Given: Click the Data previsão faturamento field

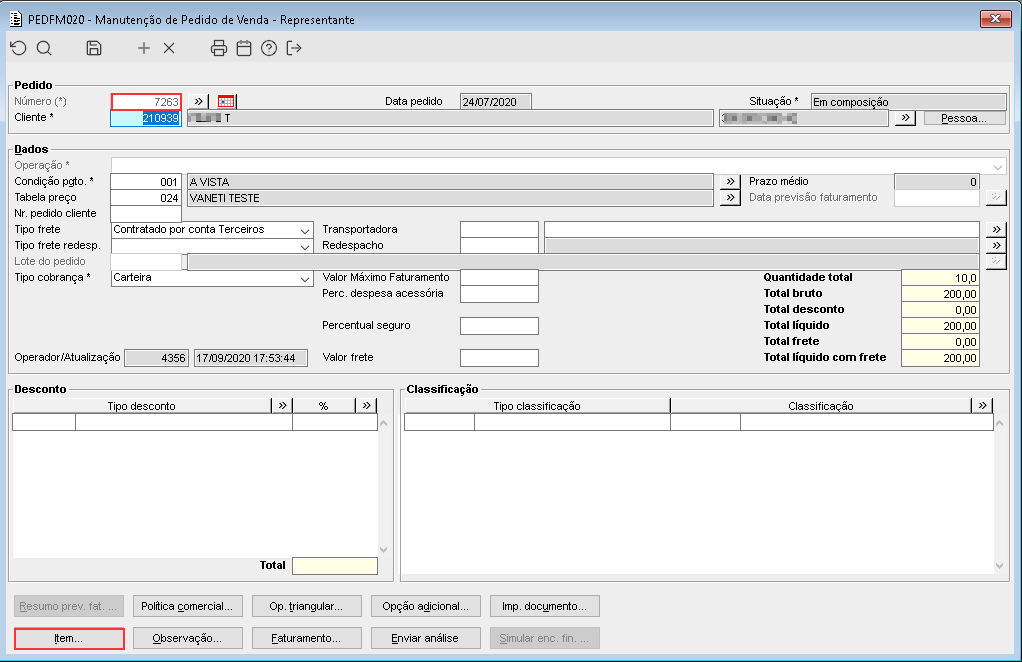Looking at the screenshot, I should [x=937, y=198].
